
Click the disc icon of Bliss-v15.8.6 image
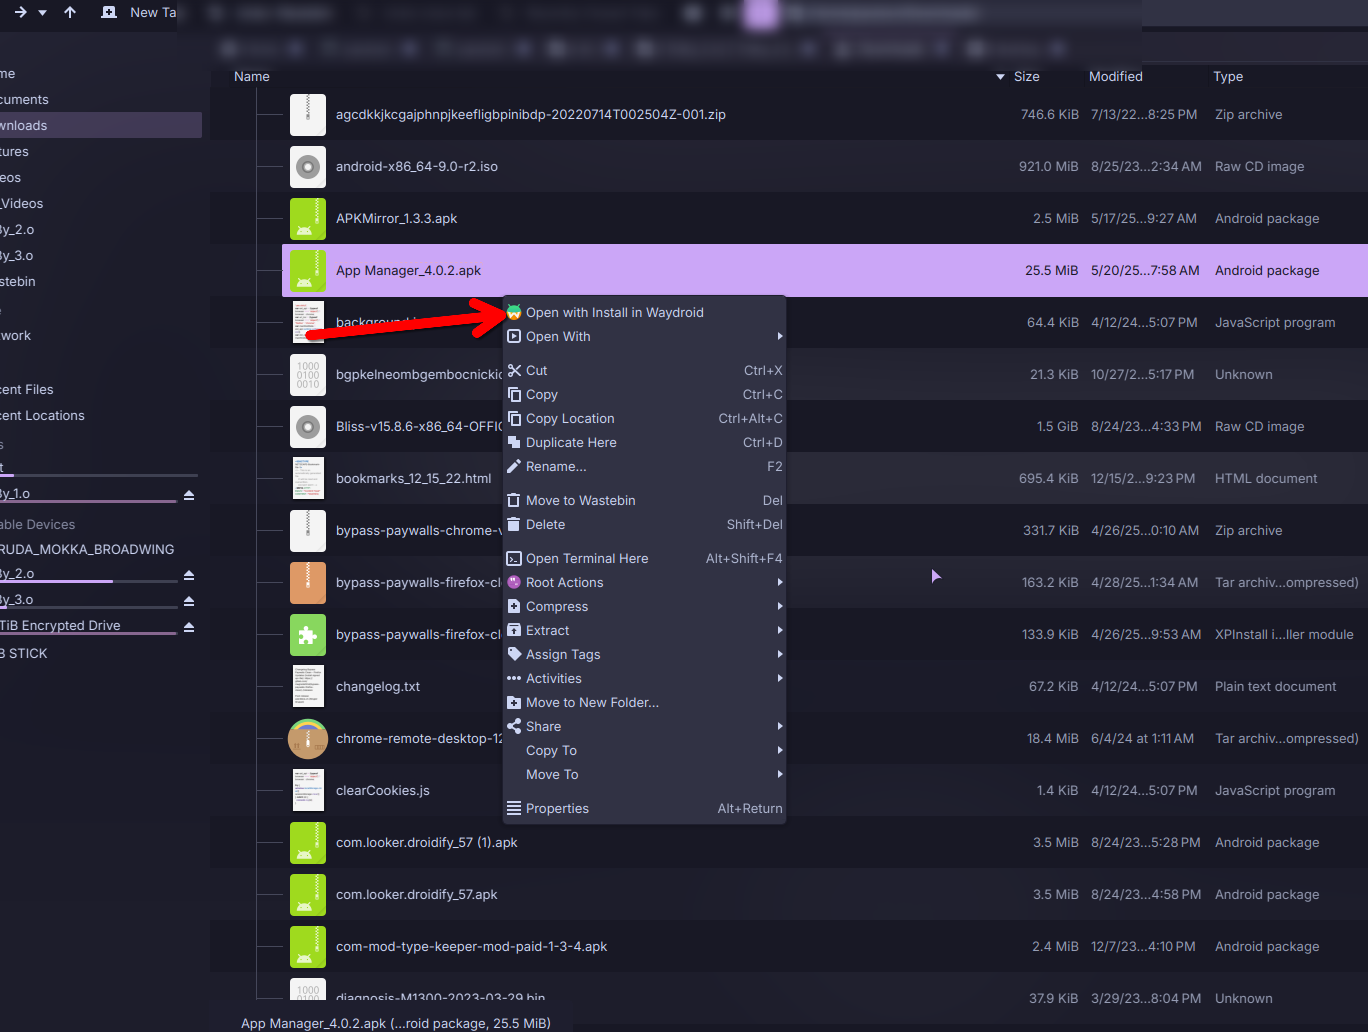[308, 426]
